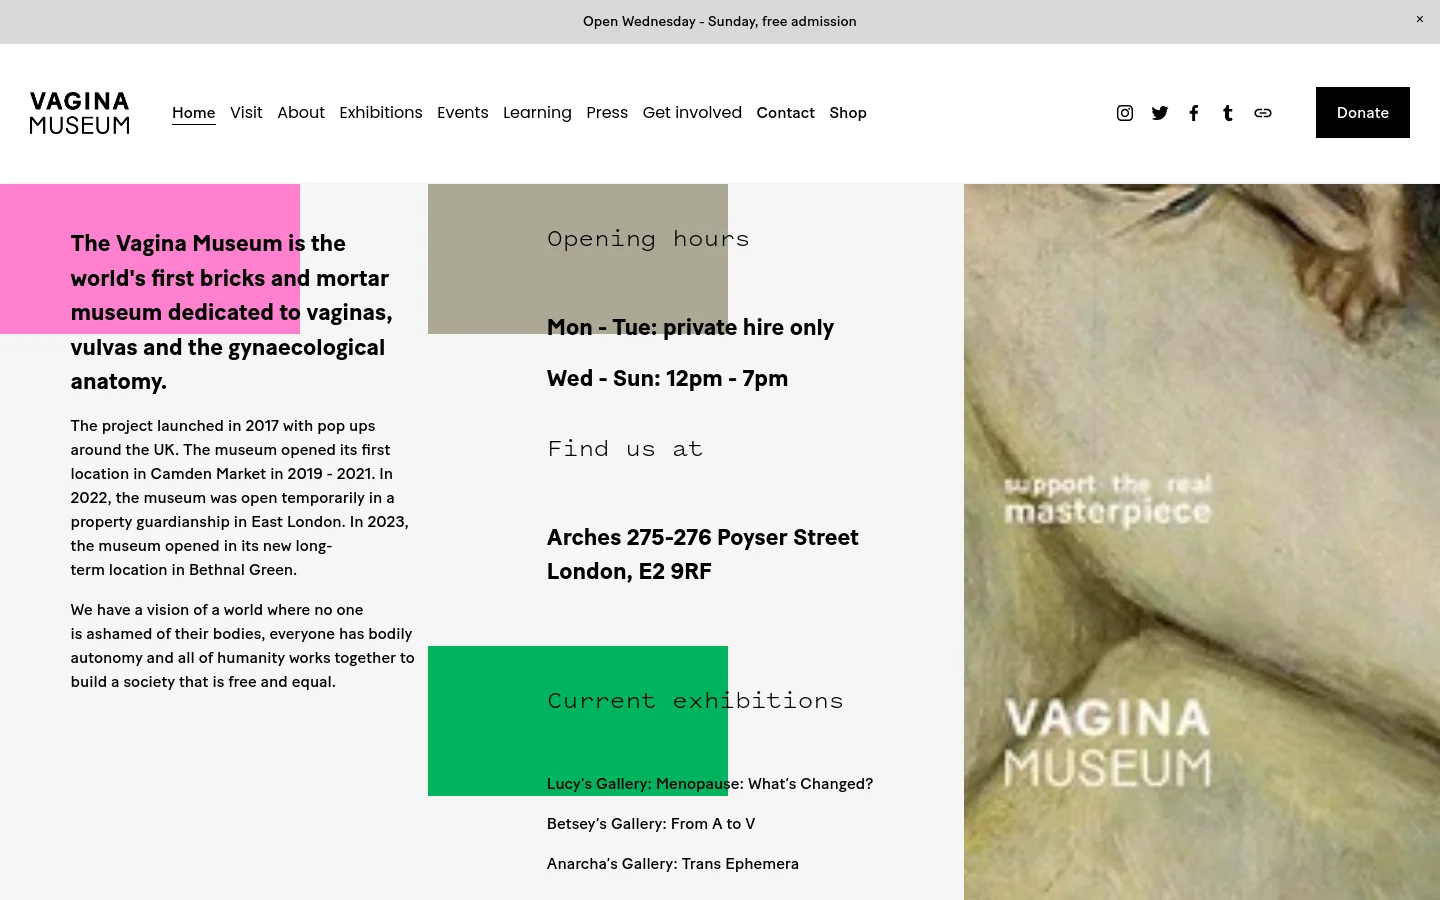Open the museum's Twitter profile
The image size is (1440, 900).
click(x=1160, y=113)
